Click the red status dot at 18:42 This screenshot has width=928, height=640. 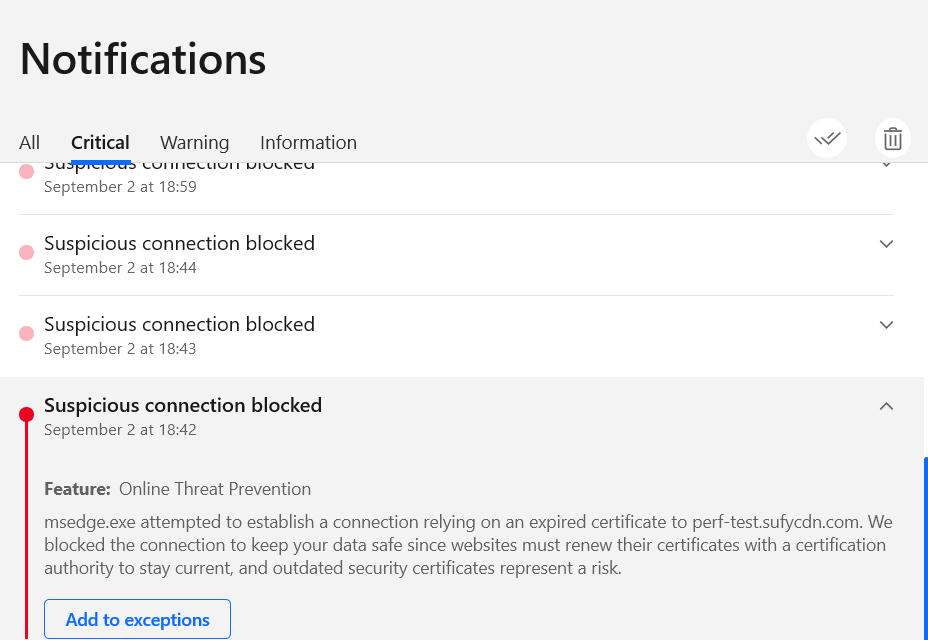tap(27, 414)
